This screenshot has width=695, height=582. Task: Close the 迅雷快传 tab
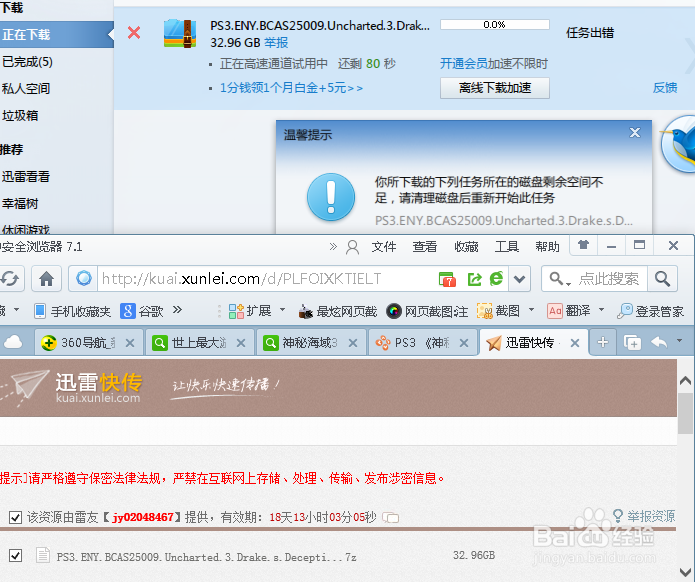[575, 343]
